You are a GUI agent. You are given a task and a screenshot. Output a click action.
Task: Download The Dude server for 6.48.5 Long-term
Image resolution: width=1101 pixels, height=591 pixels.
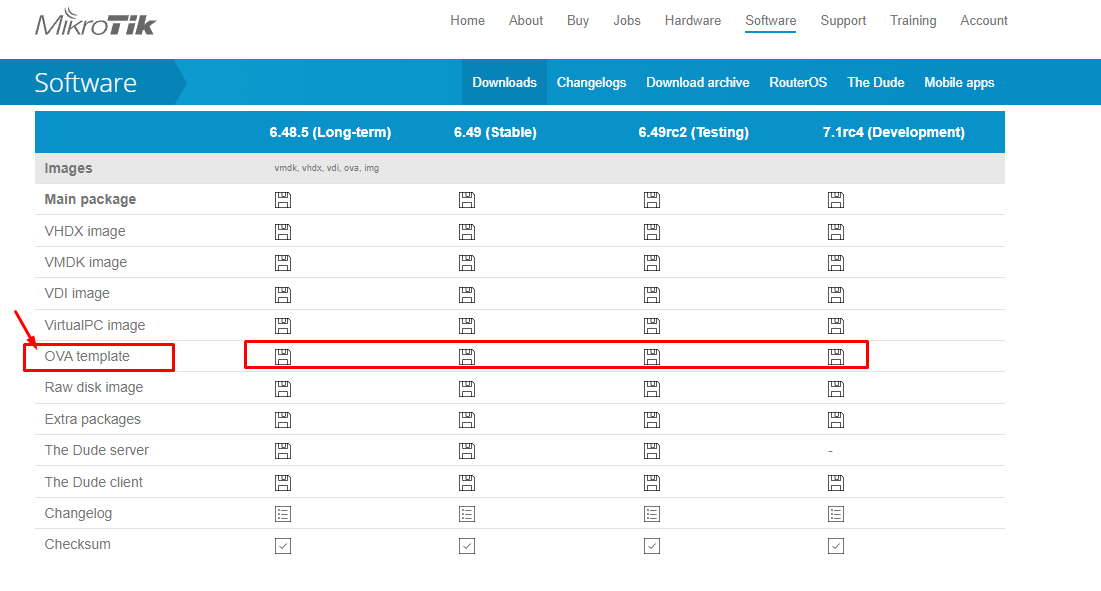click(283, 451)
